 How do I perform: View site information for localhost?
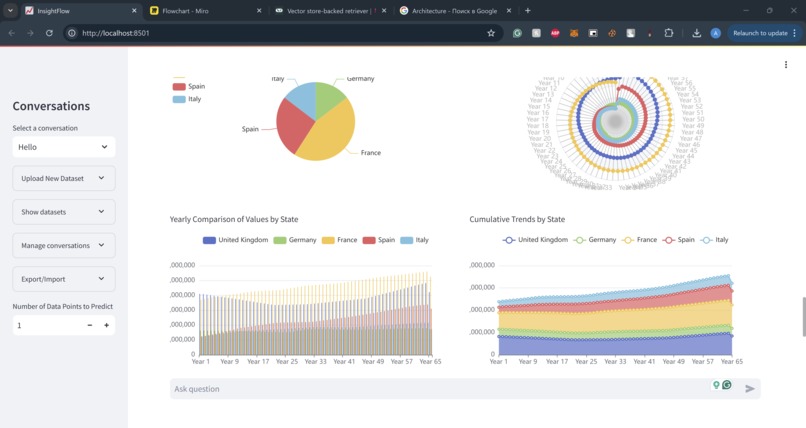(x=72, y=33)
